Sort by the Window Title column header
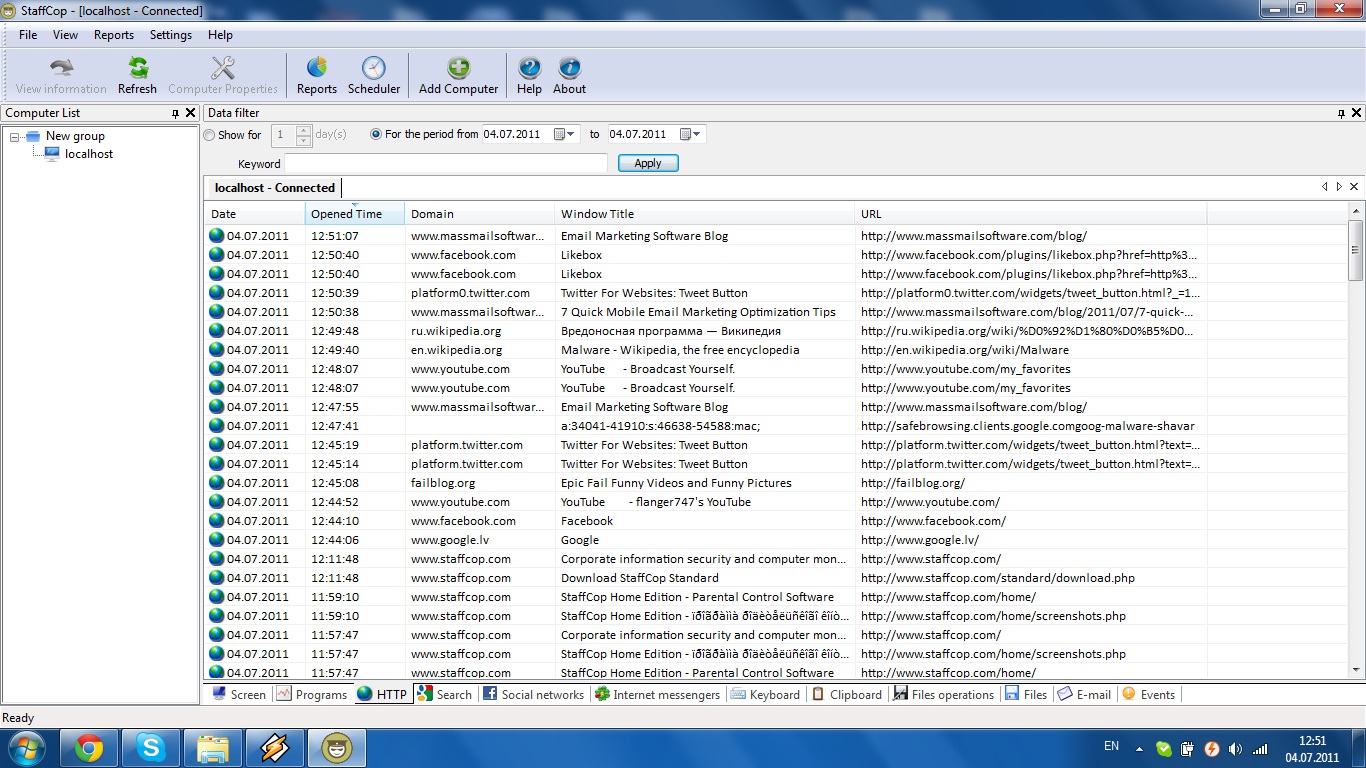Image resolution: width=1366 pixels, height=768 pixels. point(705,214)
